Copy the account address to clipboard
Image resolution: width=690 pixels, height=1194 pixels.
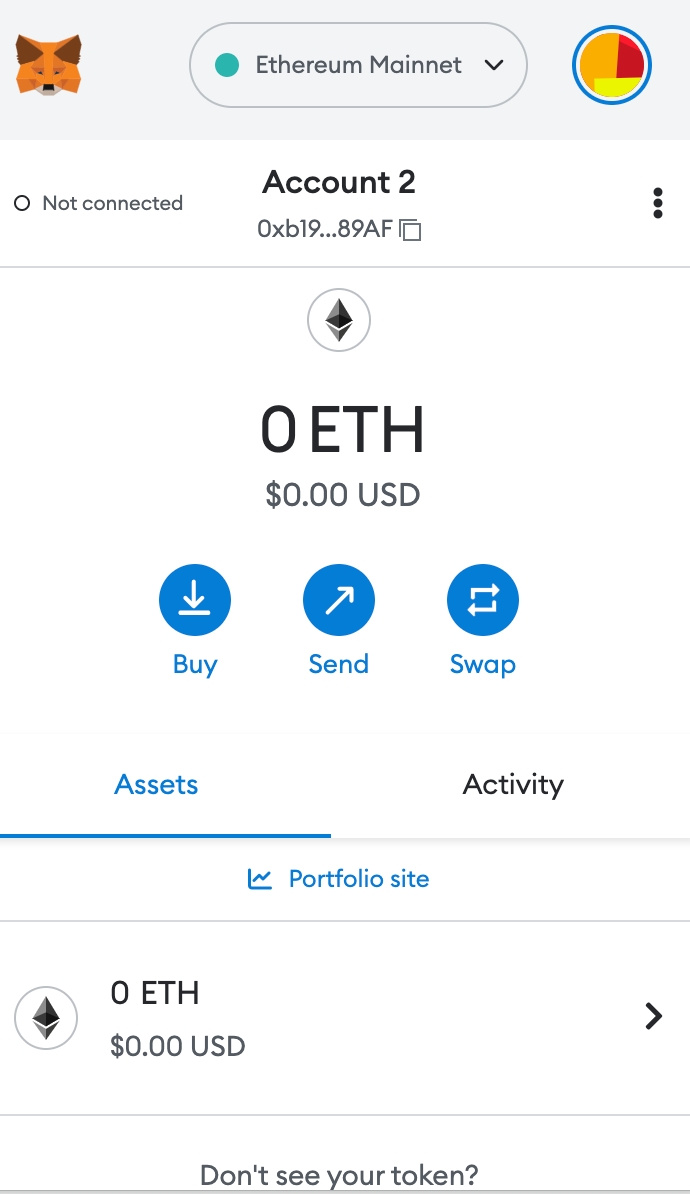(x=410, y=230)
